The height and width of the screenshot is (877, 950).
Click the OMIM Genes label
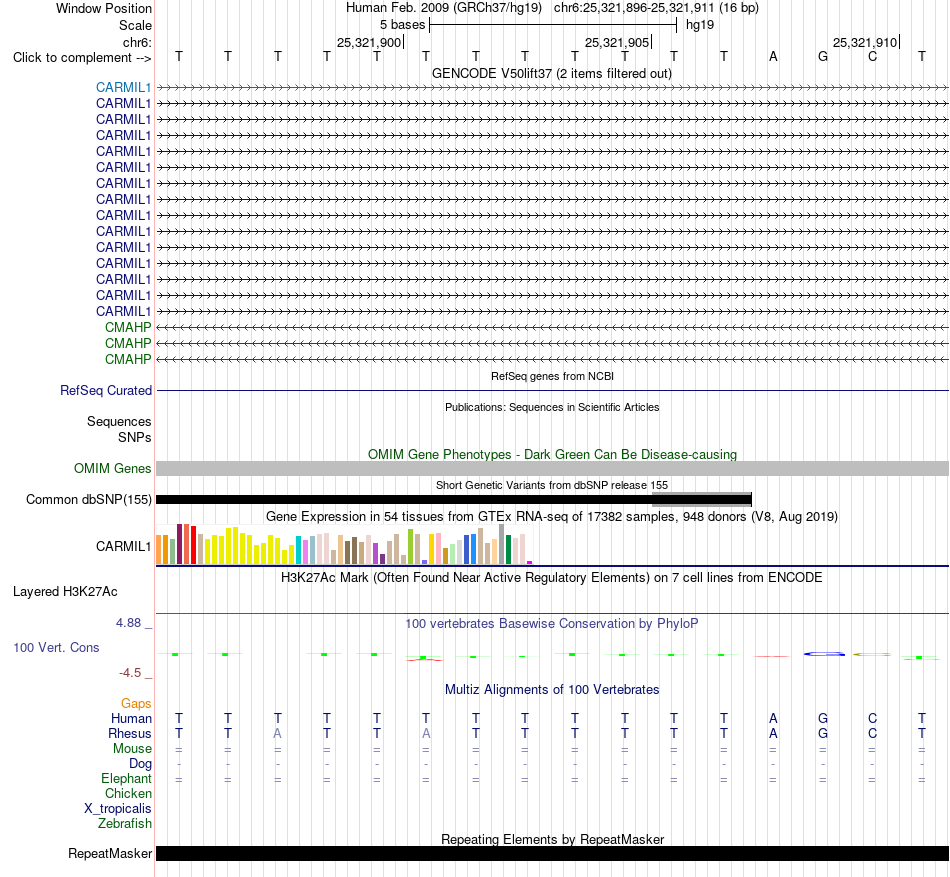[x=112, y=469]
